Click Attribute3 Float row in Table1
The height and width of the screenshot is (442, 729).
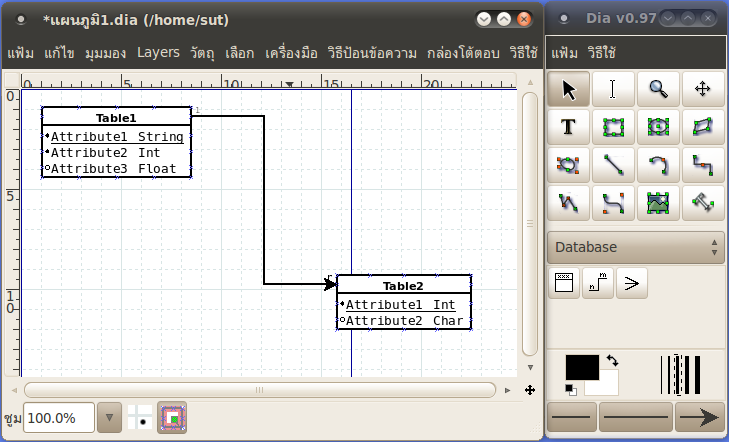[x=113, y=169]
